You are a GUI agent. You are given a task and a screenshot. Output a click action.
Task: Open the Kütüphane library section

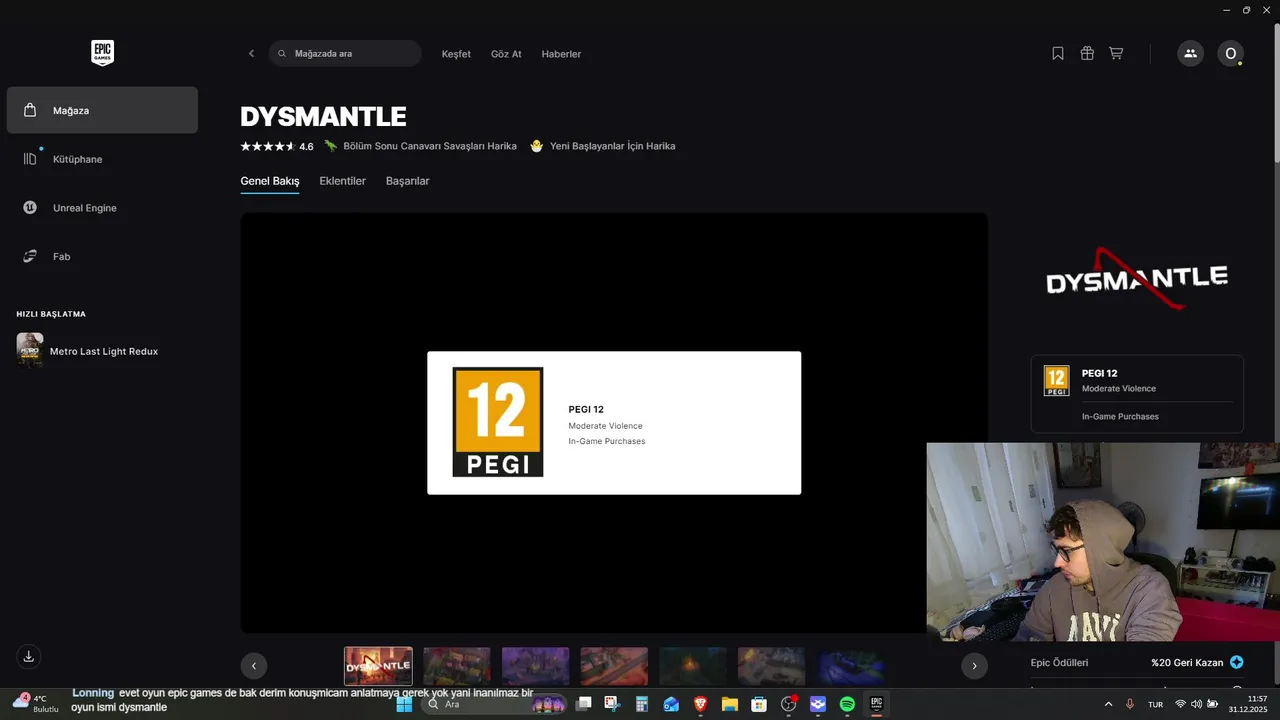(x=102, y=159)
